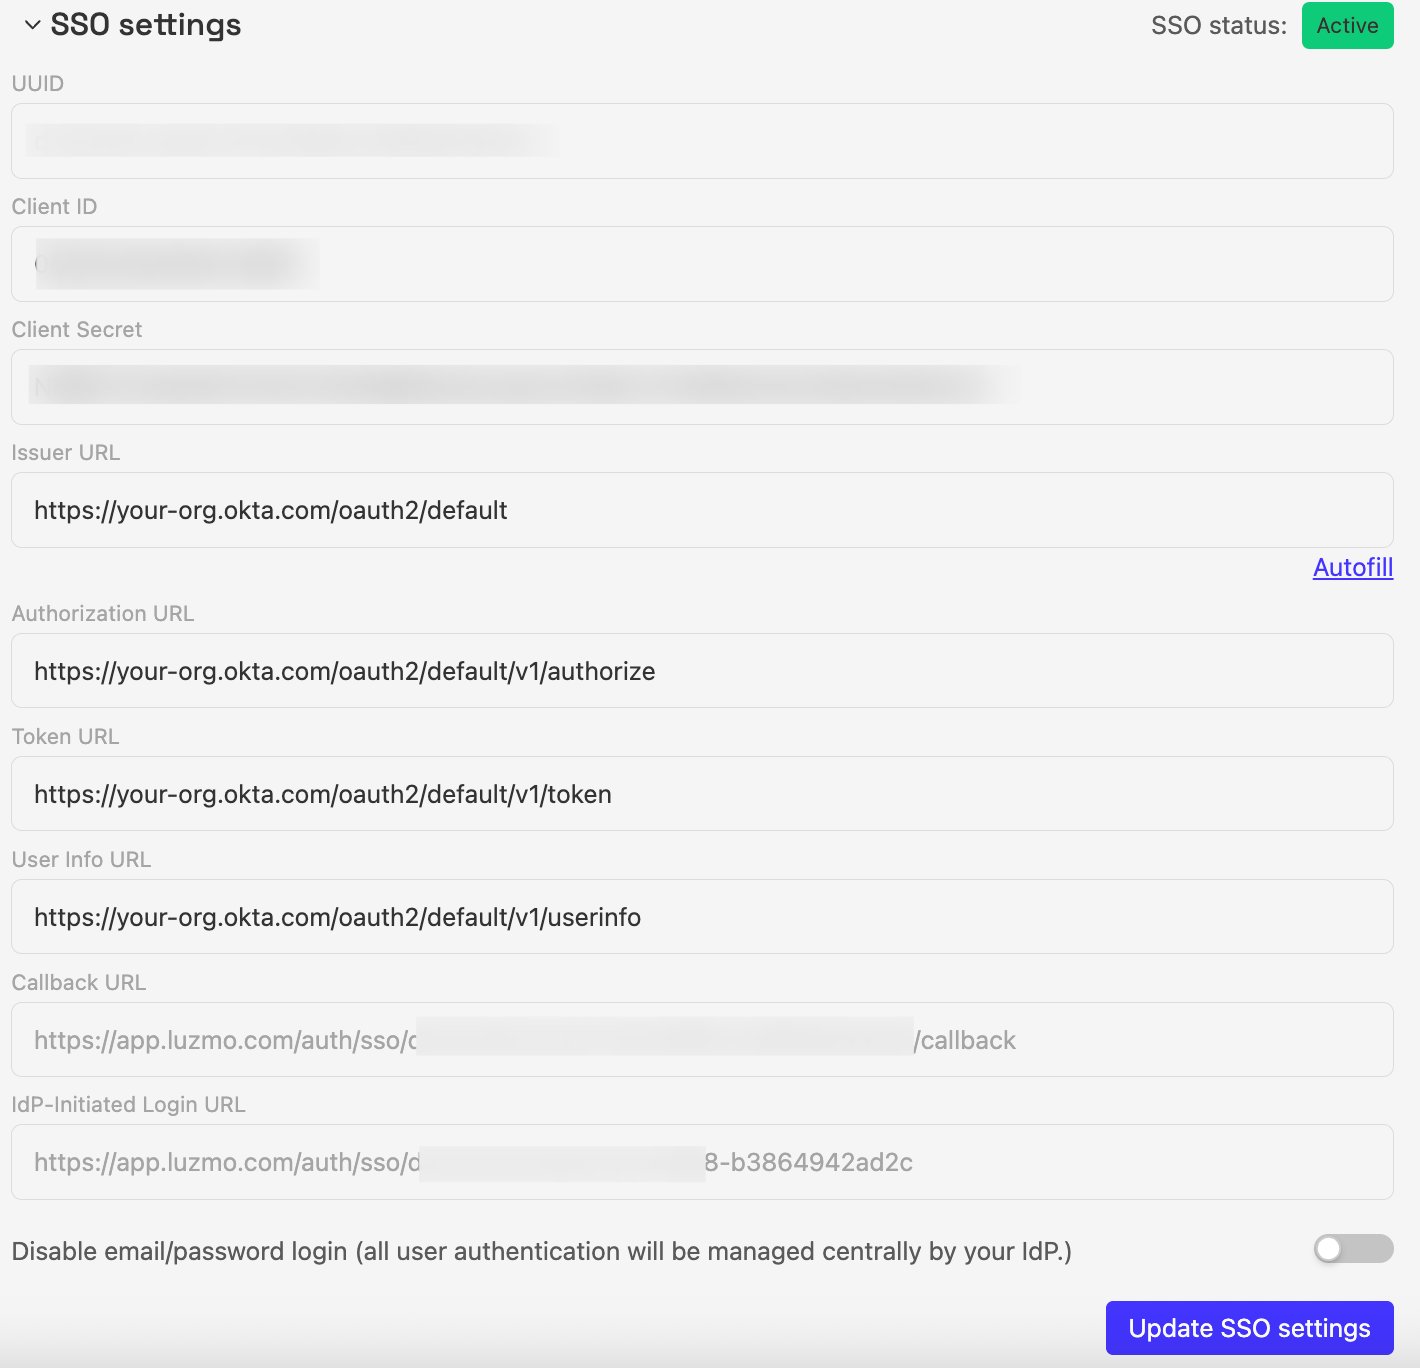Click the 'SSO status:' label
Image resolution: width=1420 pixels, height=1368 pixels.
1218,26
